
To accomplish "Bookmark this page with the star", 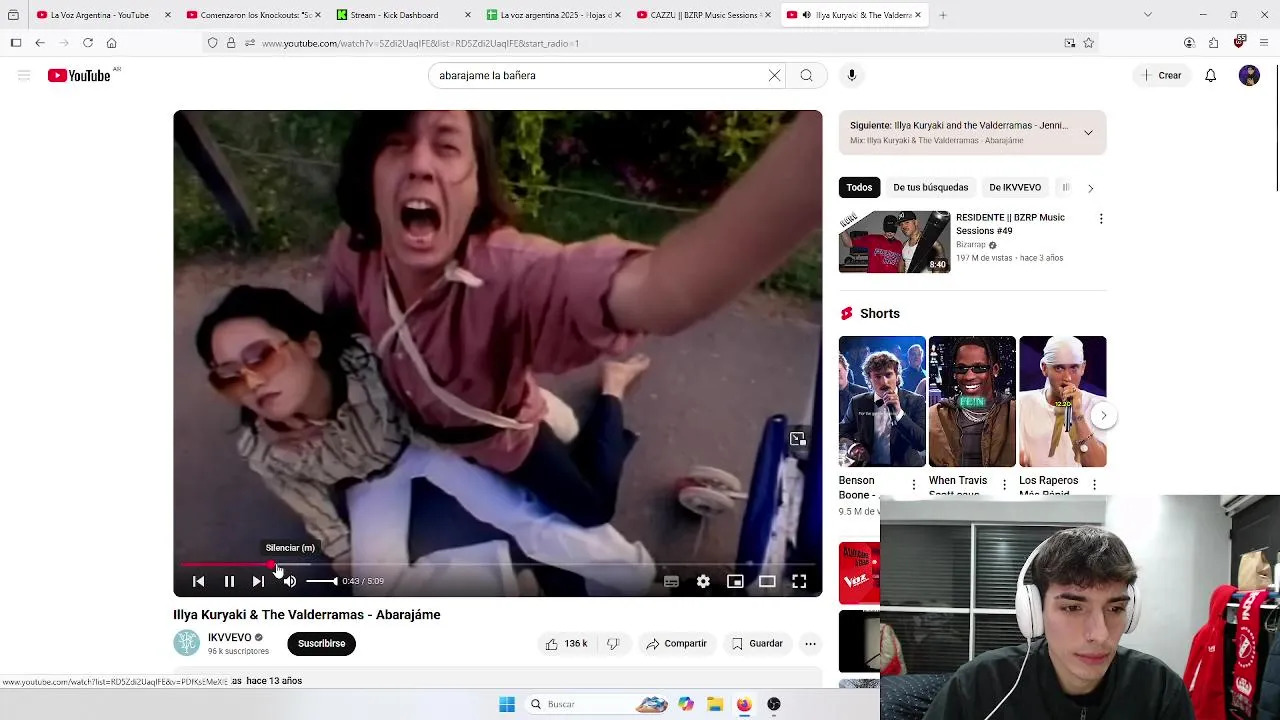I will [1088, 43].
